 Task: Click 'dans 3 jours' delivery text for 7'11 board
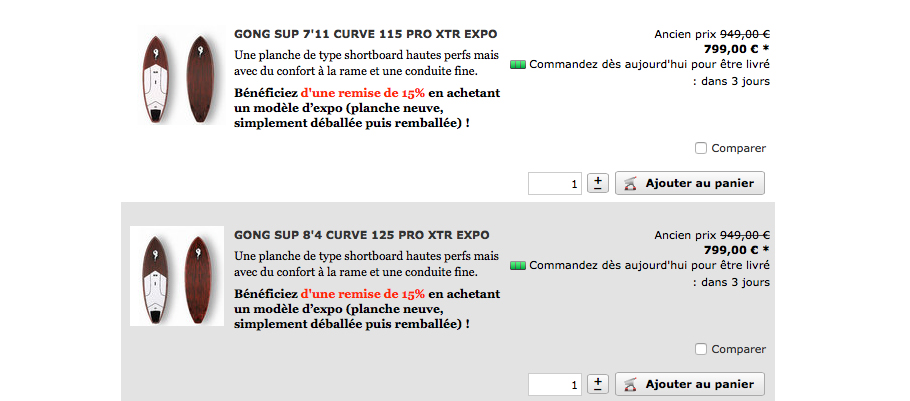pos(735,81)
